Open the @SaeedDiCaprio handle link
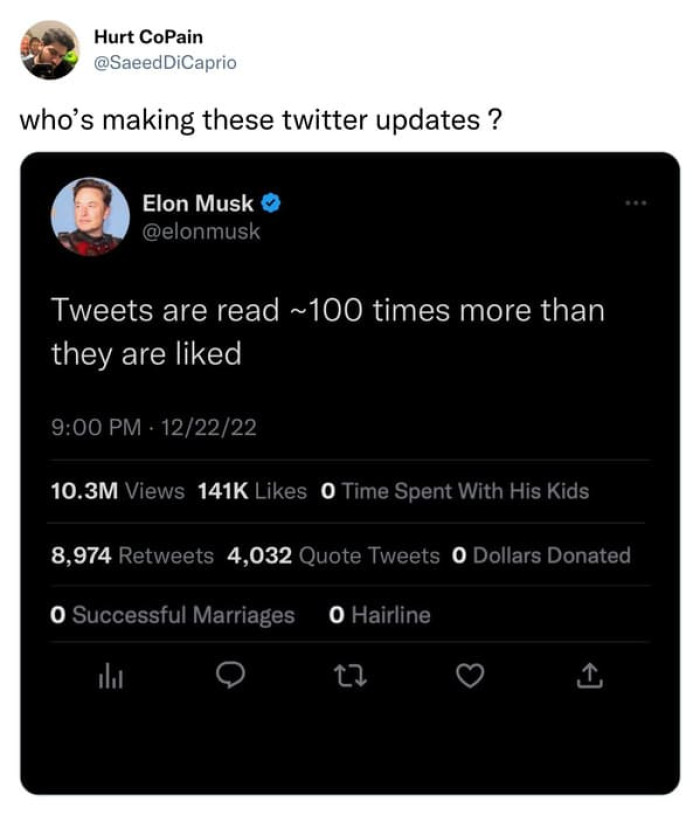Viewport: 700px width, 815px height. (165, 62)
